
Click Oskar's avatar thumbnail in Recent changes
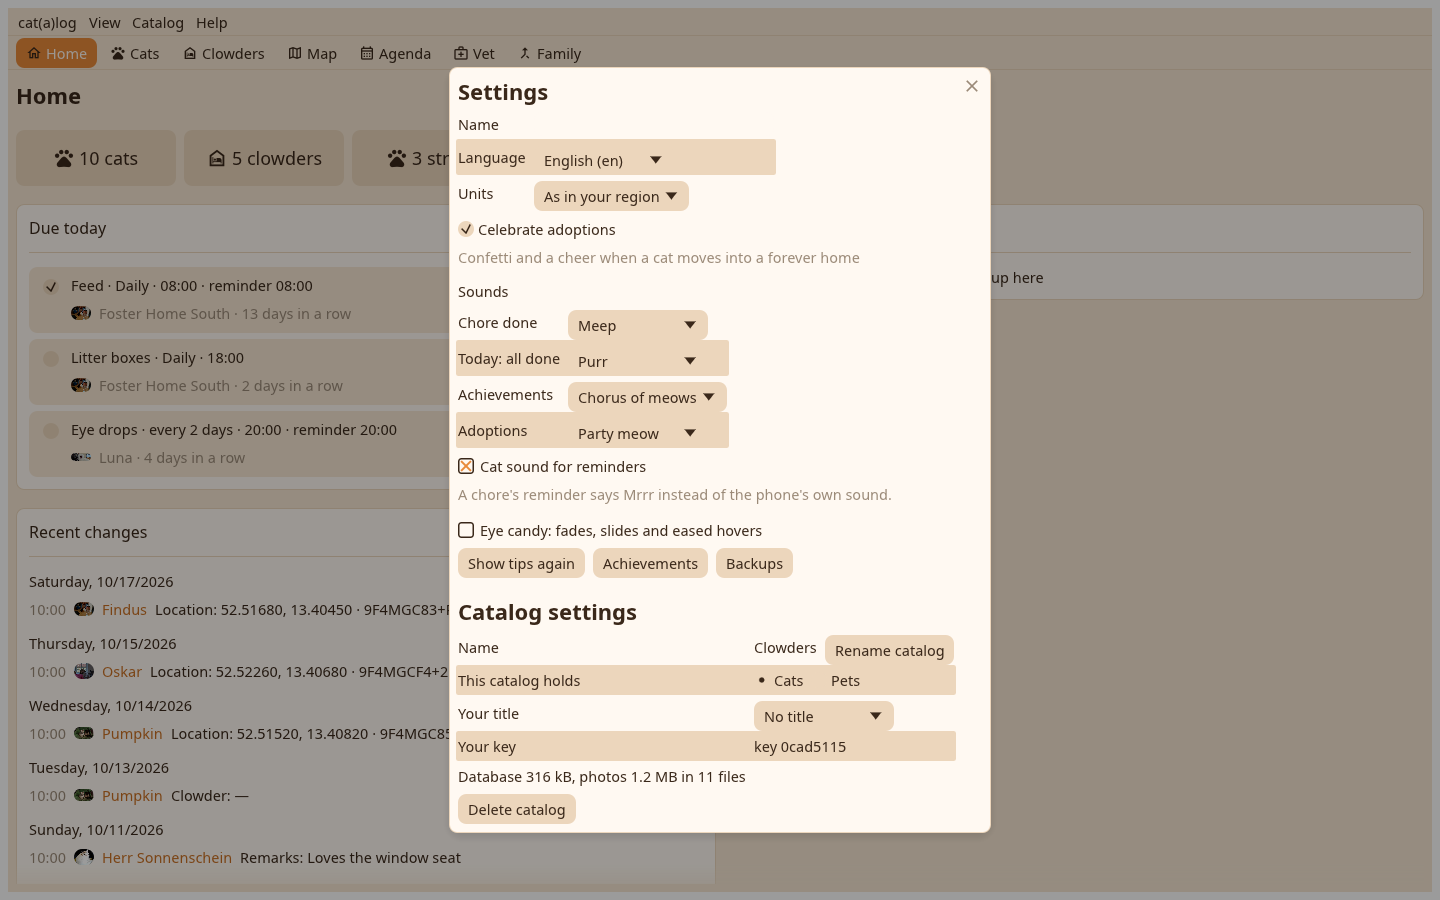tap(84, 671)
